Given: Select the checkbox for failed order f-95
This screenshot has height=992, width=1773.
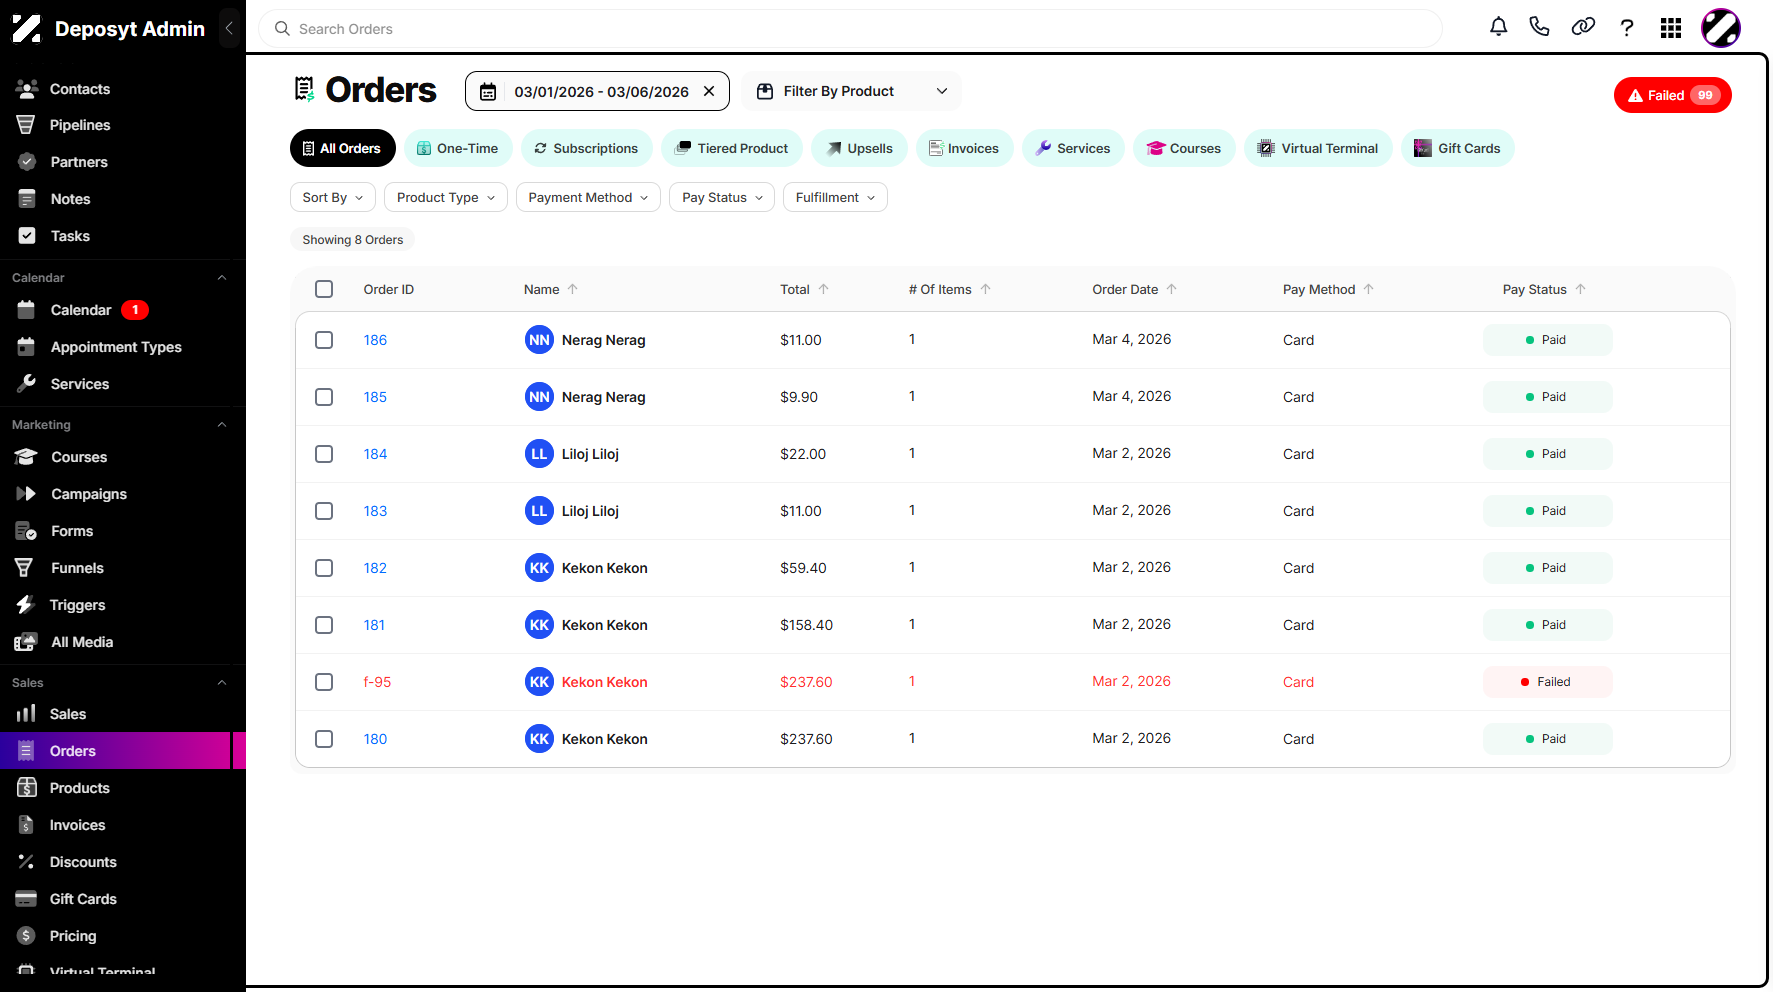Looking at the screenshot, I should point(324,682).
